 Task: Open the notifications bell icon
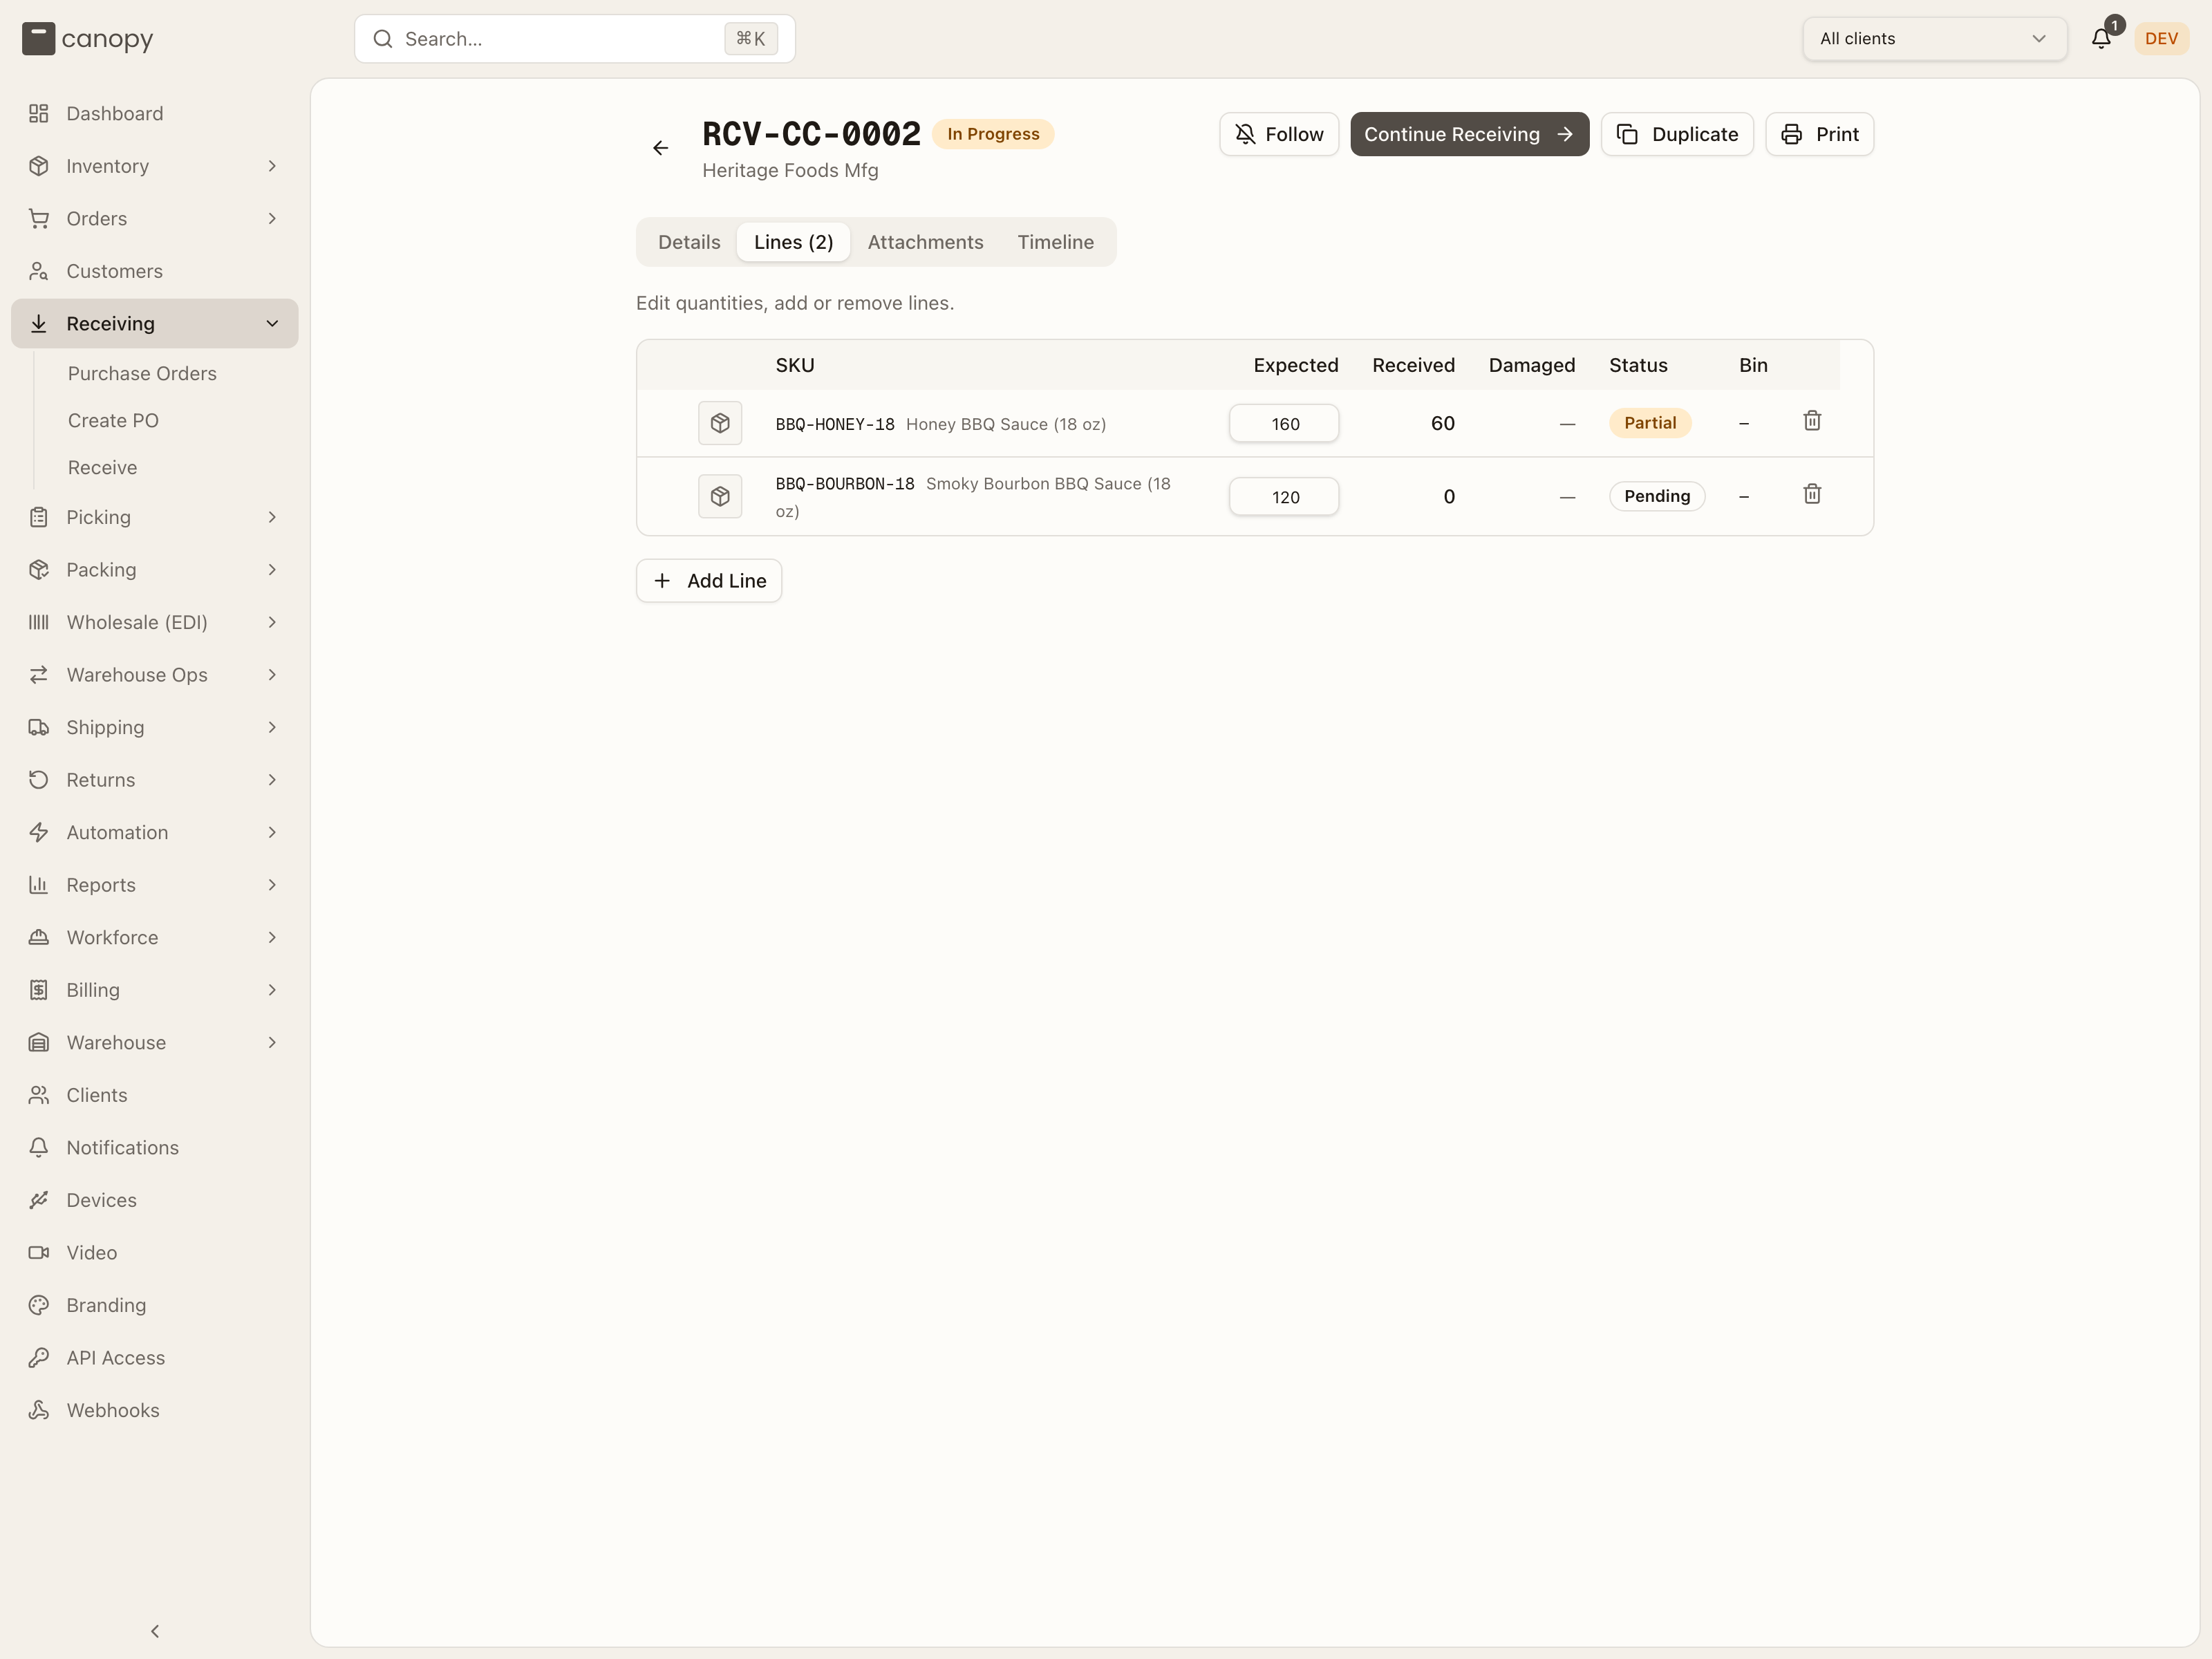pos(2101,39)
